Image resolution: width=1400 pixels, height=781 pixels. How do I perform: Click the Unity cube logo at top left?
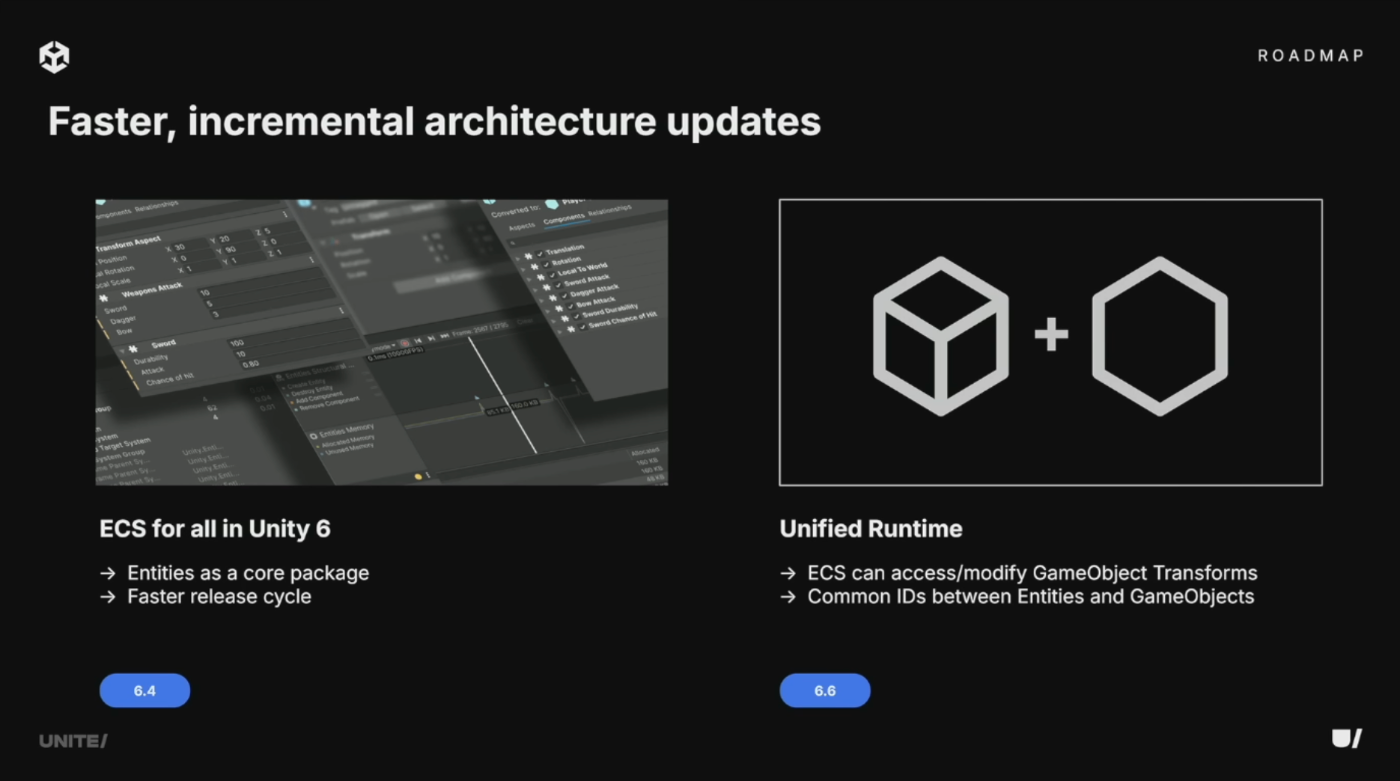point(54,57)
